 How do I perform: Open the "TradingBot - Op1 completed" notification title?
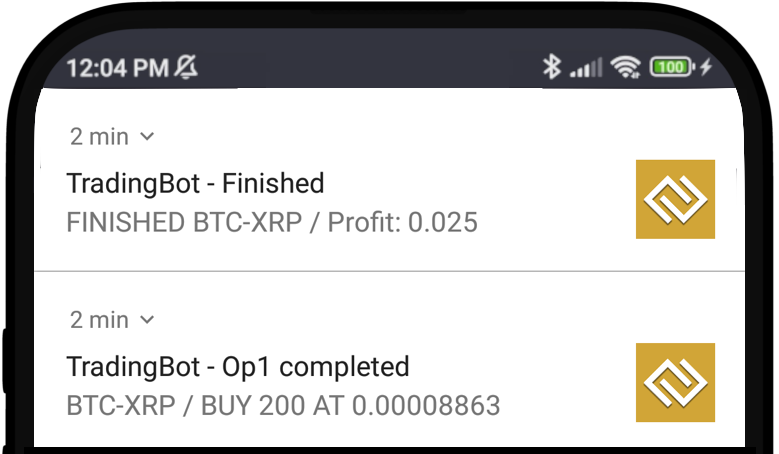(x=238, y=367)
